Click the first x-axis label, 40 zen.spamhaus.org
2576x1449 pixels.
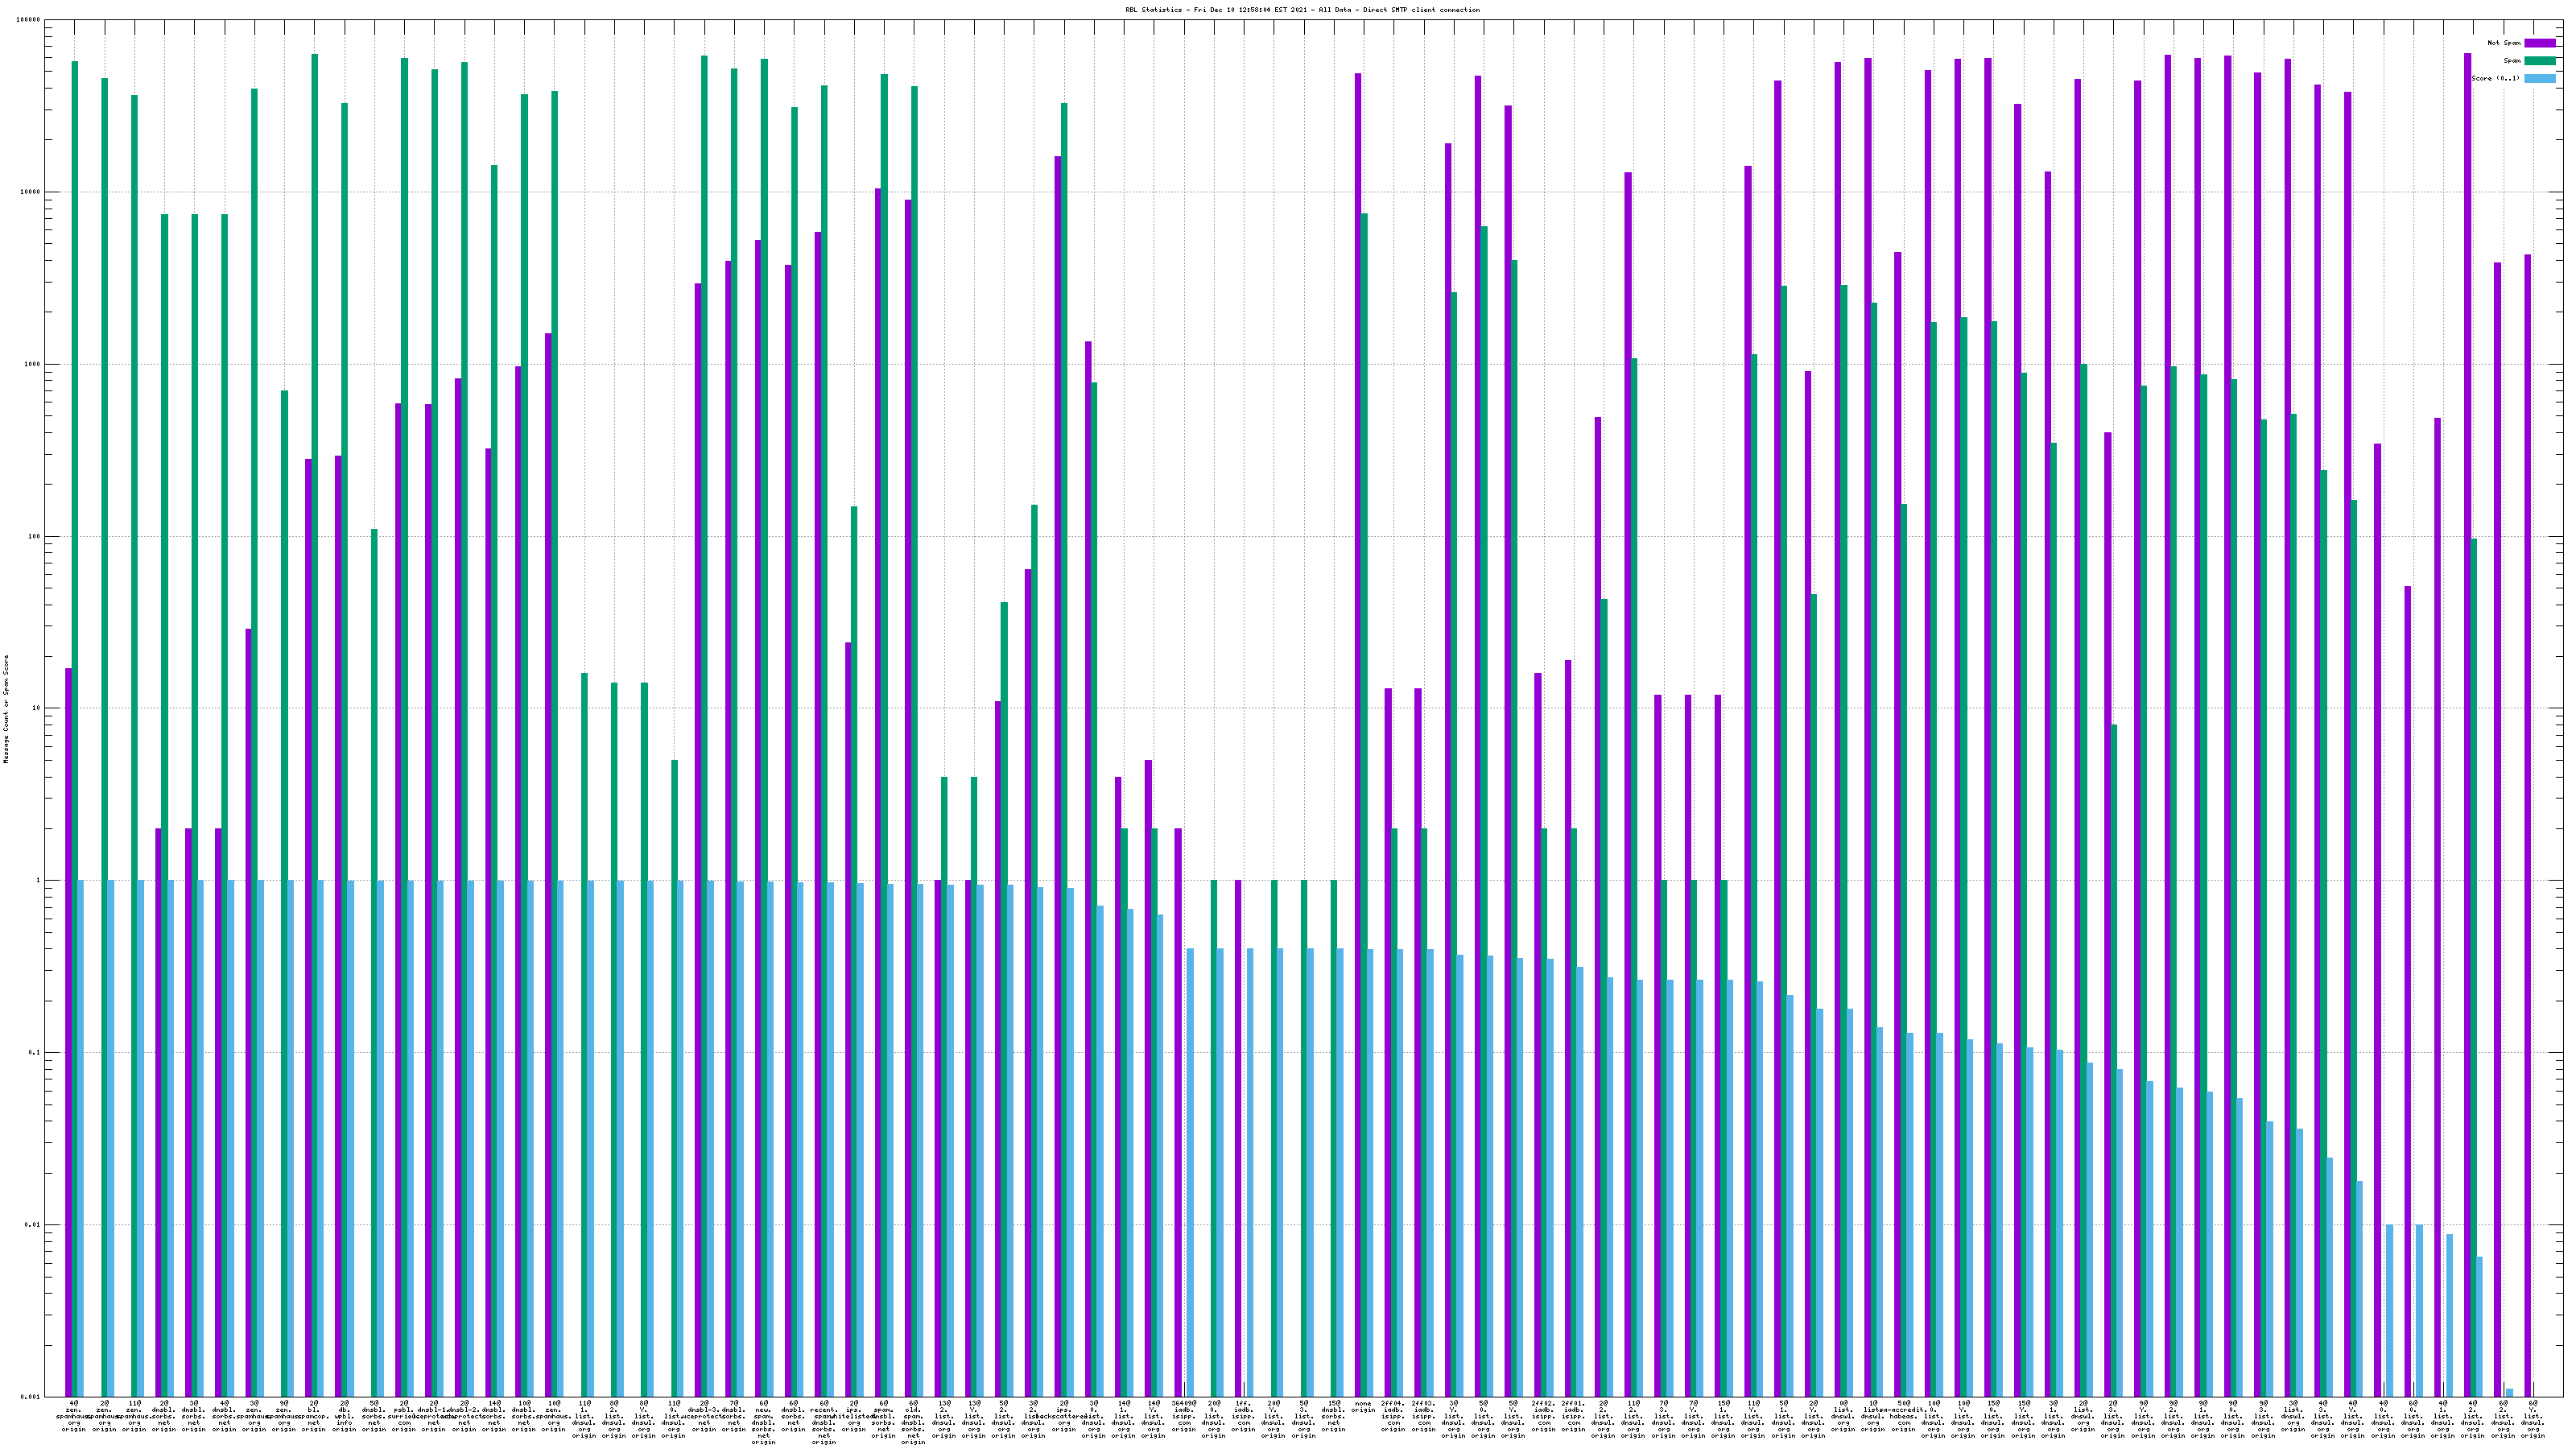click(74, 1416)
